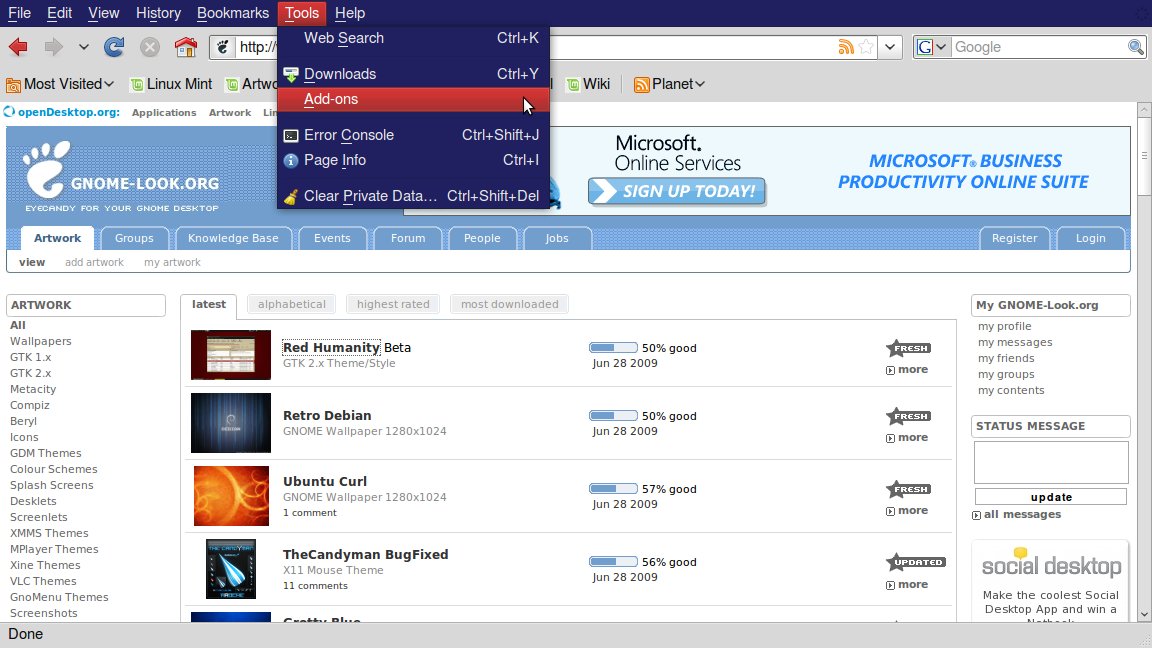Click the Ubuntu Curl 57% rating bar

click(x=613, y=489)
